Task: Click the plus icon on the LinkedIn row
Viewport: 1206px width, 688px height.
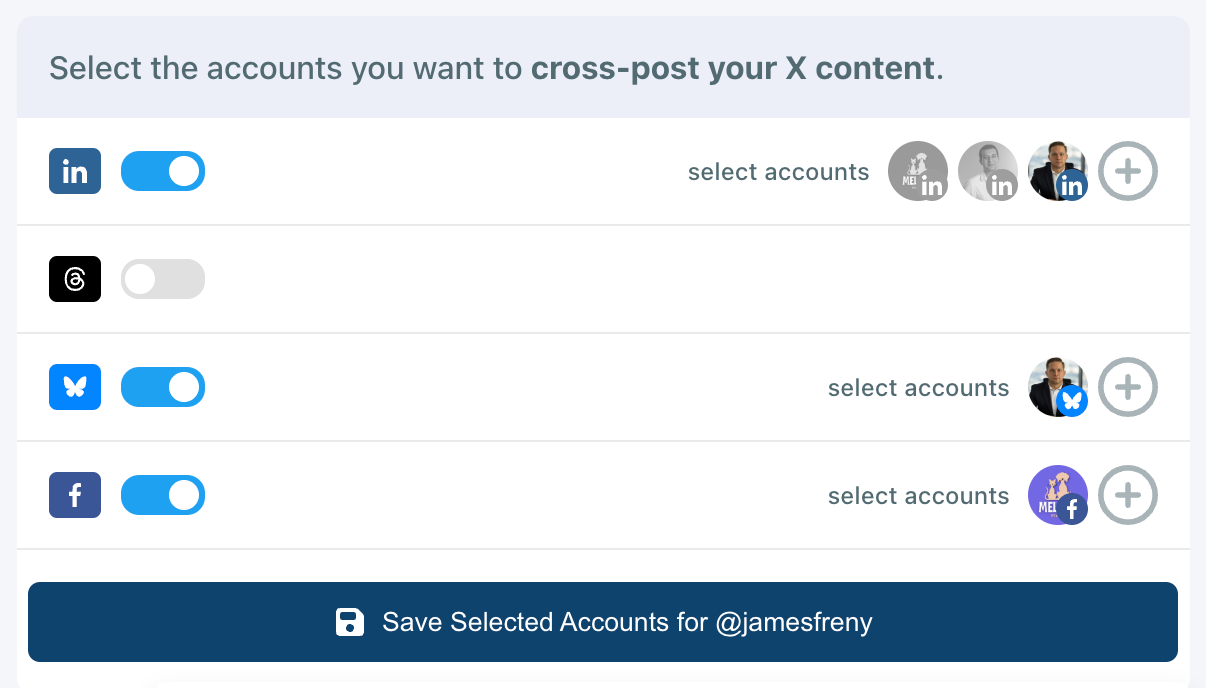Action: tap(1128, 171)
